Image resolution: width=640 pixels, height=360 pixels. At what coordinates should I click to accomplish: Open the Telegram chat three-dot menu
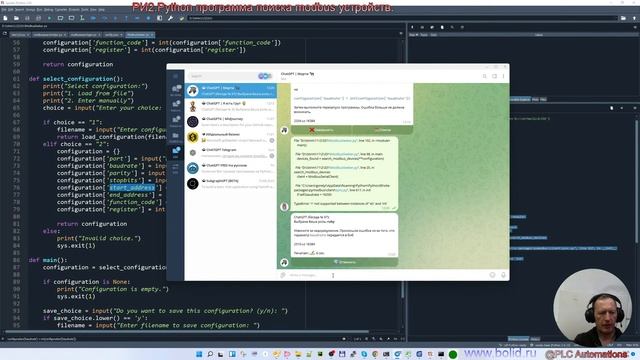(503, 76)
